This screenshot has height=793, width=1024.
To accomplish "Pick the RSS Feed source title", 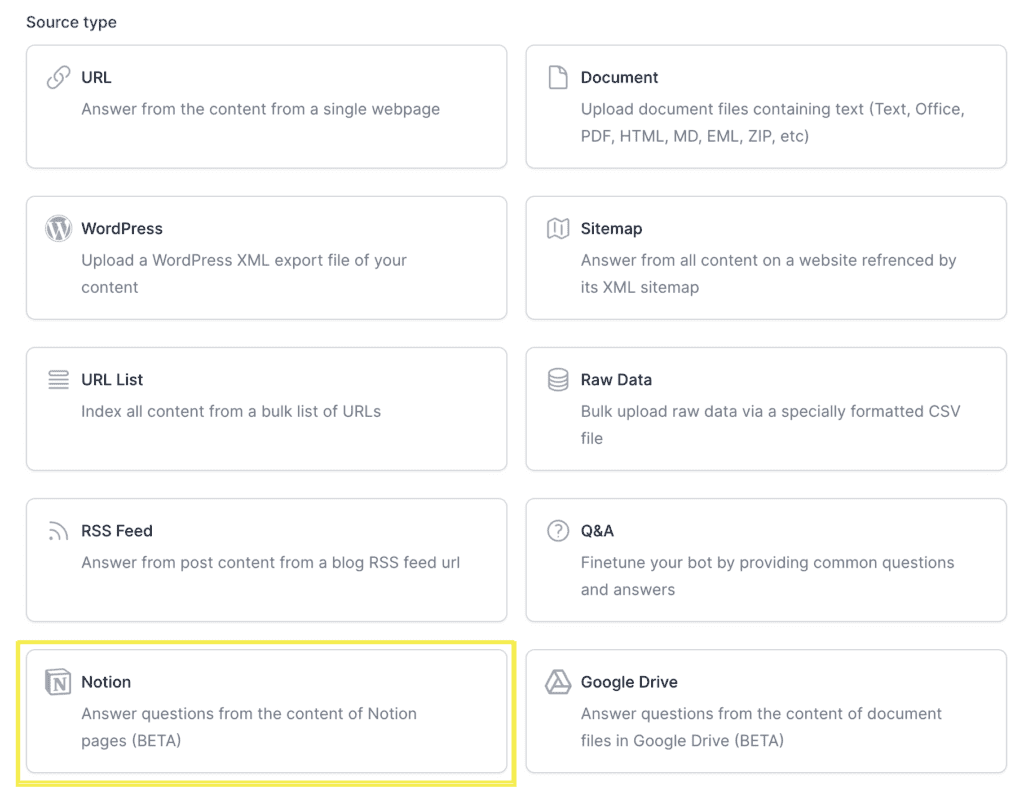I will pos(117,531).
